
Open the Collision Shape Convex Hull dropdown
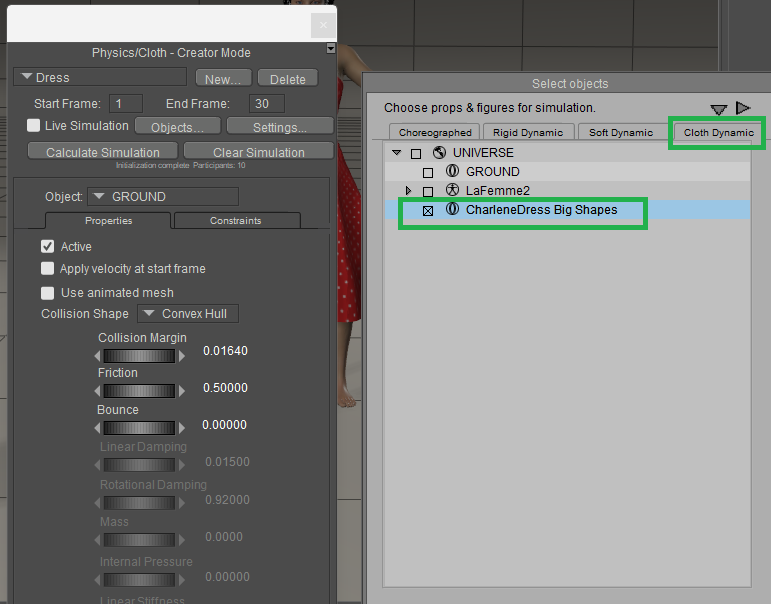(x=187, y=314)
